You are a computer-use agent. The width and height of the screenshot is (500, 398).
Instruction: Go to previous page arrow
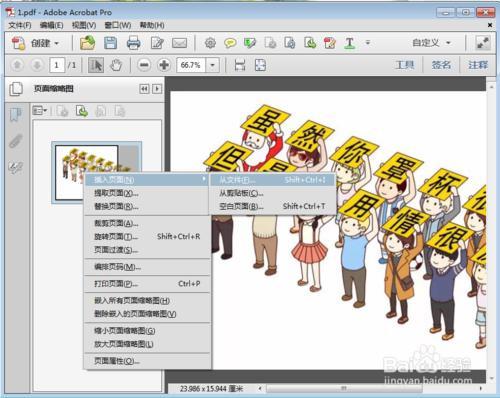tap(17, 65)
